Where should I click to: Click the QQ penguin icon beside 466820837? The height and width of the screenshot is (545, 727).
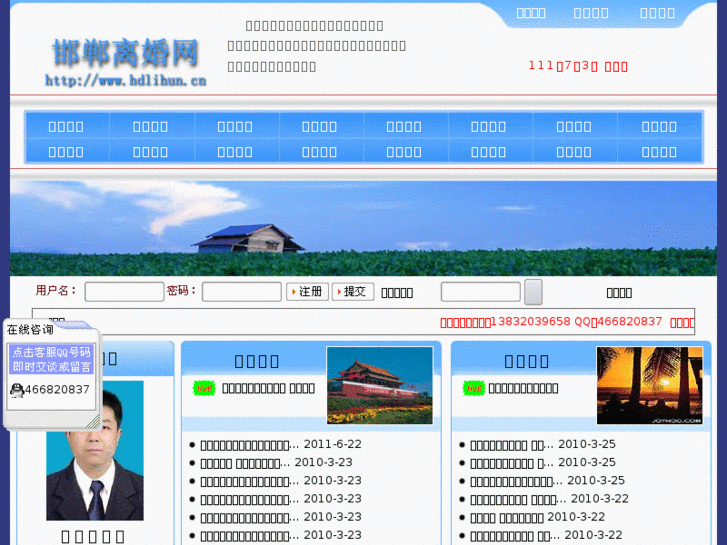pyautogui.click(x=16, y=390)
